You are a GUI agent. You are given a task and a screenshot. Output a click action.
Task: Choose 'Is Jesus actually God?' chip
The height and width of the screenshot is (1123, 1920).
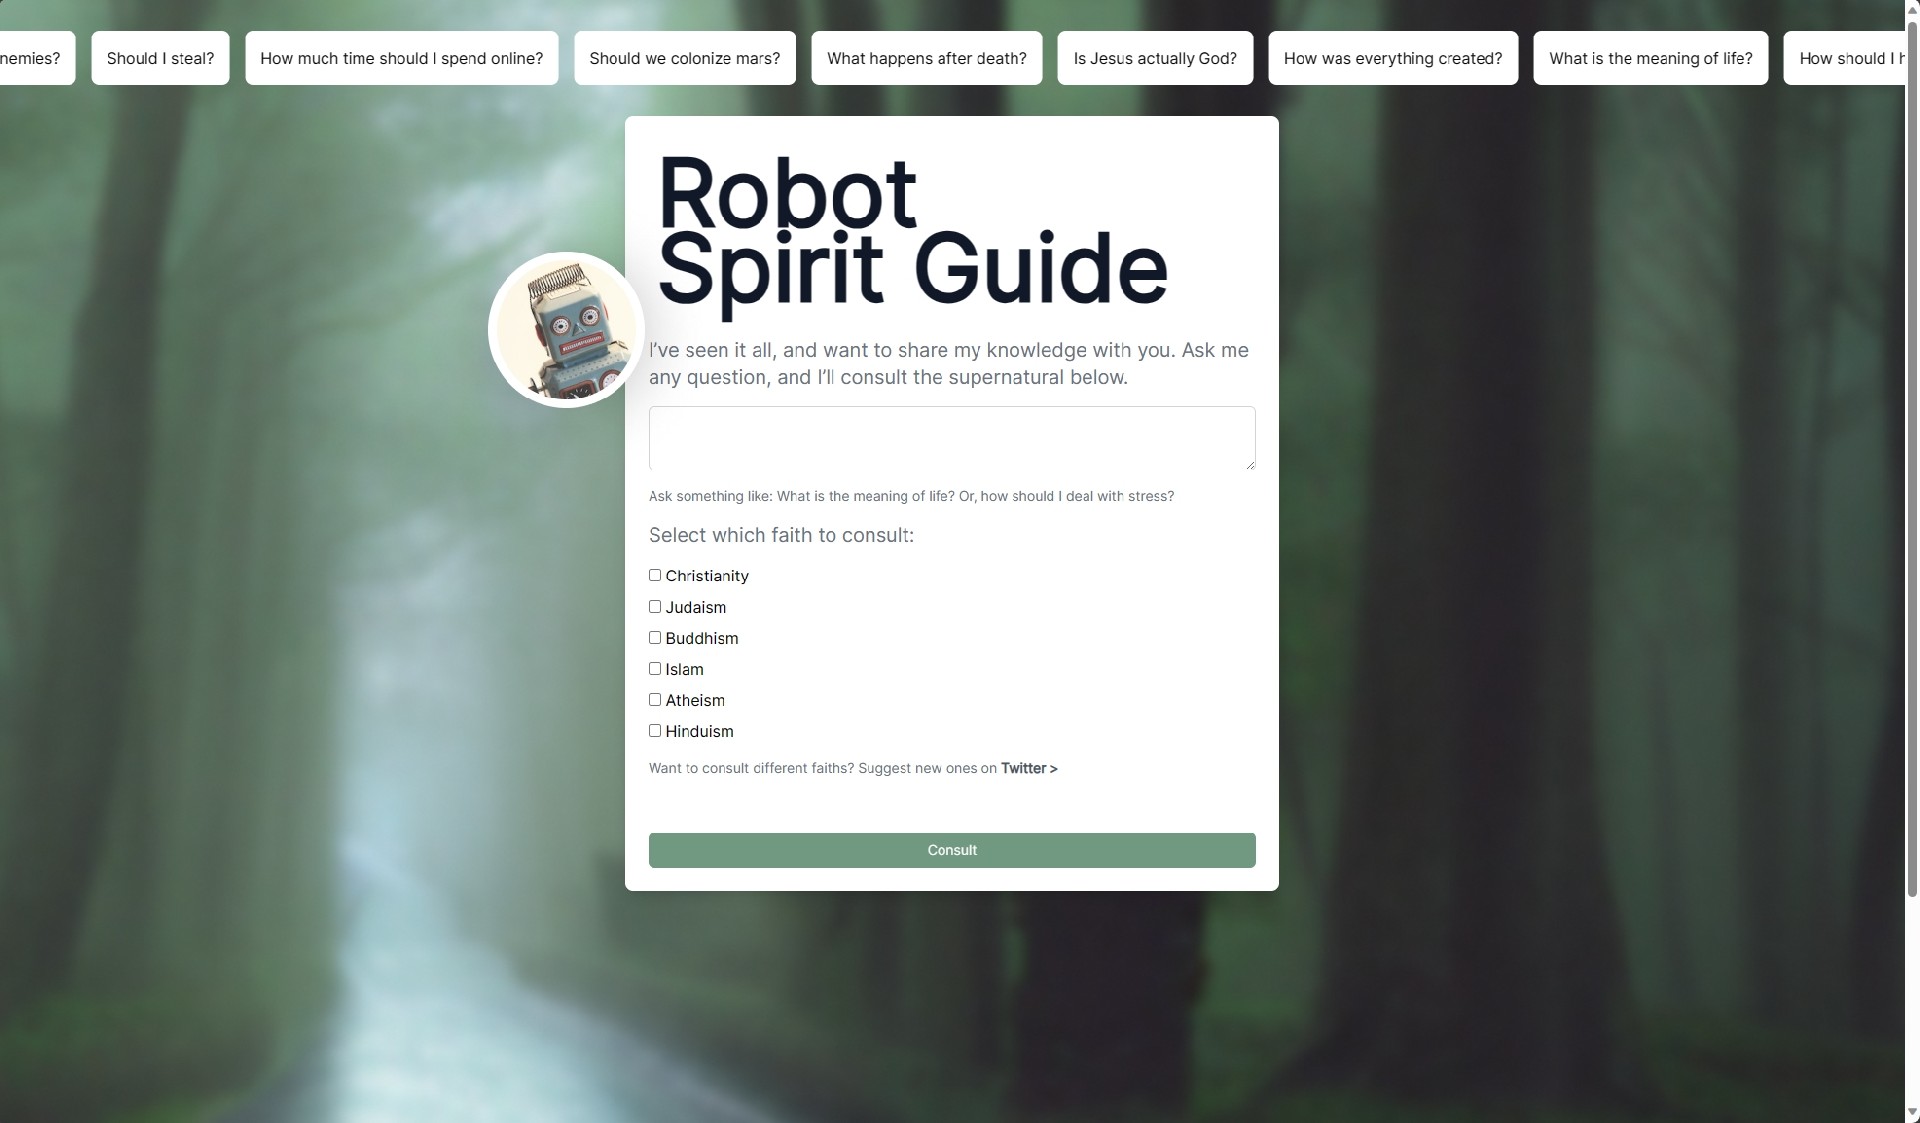pos(1154,58)
